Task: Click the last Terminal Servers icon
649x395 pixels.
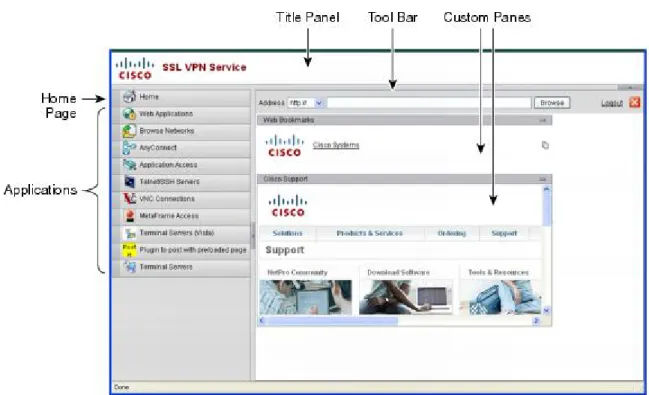Action: 130,267
